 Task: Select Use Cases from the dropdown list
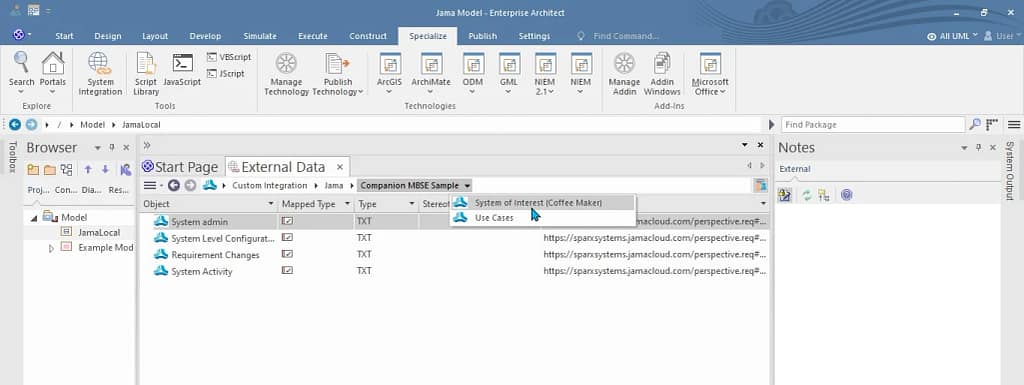pyautogui.click(x=542, y=218)
